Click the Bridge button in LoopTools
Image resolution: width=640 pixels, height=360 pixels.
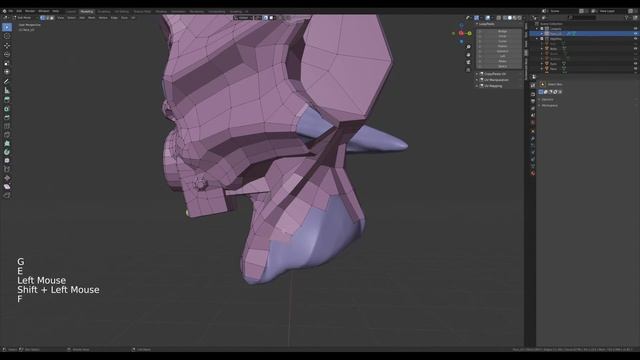[x=502, y=31]
